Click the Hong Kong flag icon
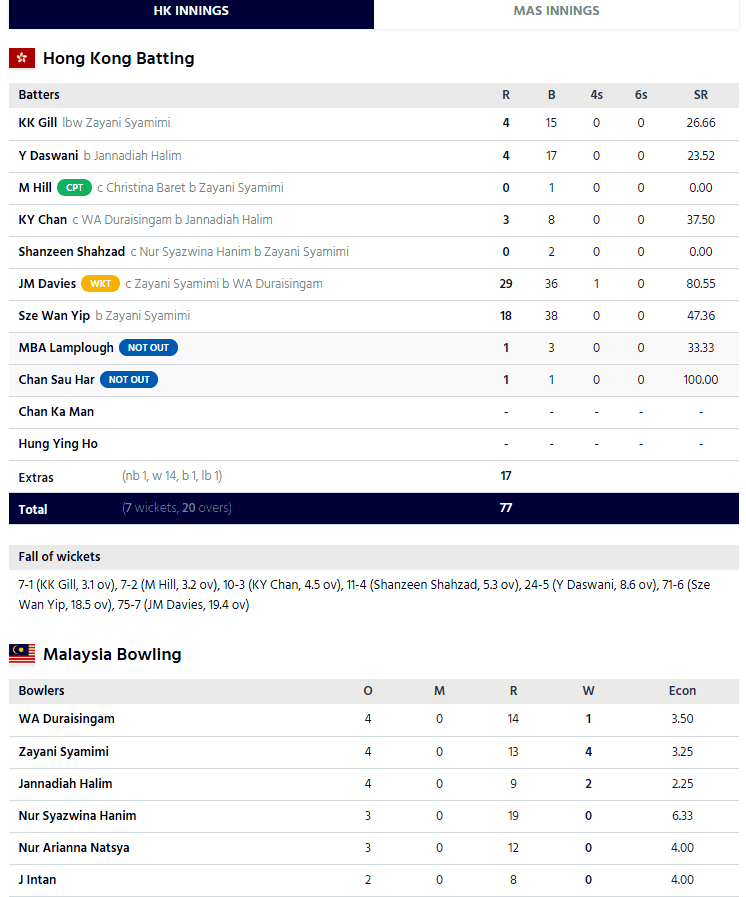The image size is (746, 897). (x=22, y=58)
